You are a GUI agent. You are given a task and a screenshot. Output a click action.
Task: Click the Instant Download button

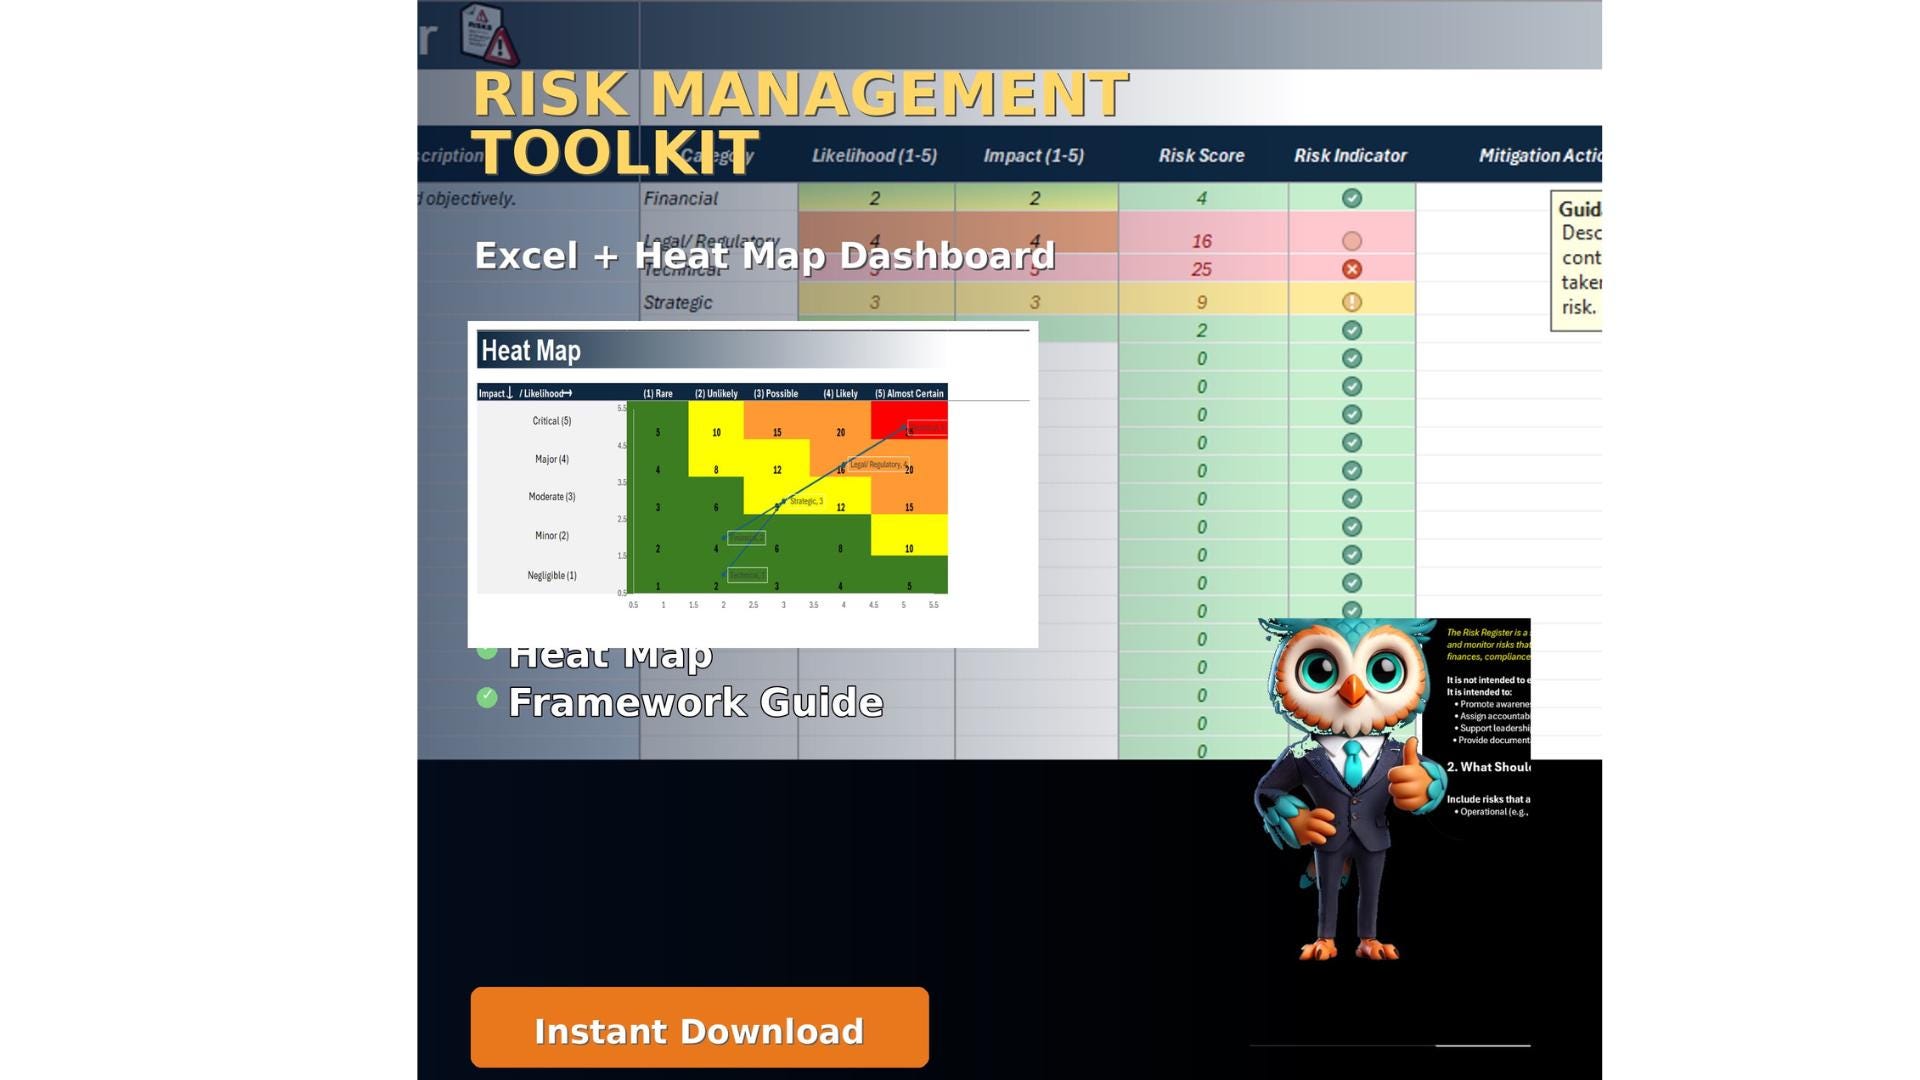699,1027
